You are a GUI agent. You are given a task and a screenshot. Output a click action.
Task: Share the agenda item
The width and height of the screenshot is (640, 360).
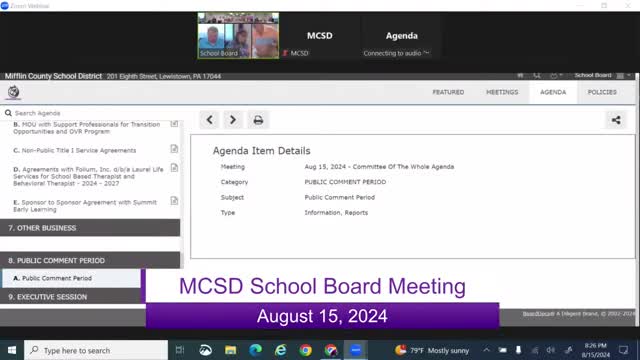[x=616, y=120]
